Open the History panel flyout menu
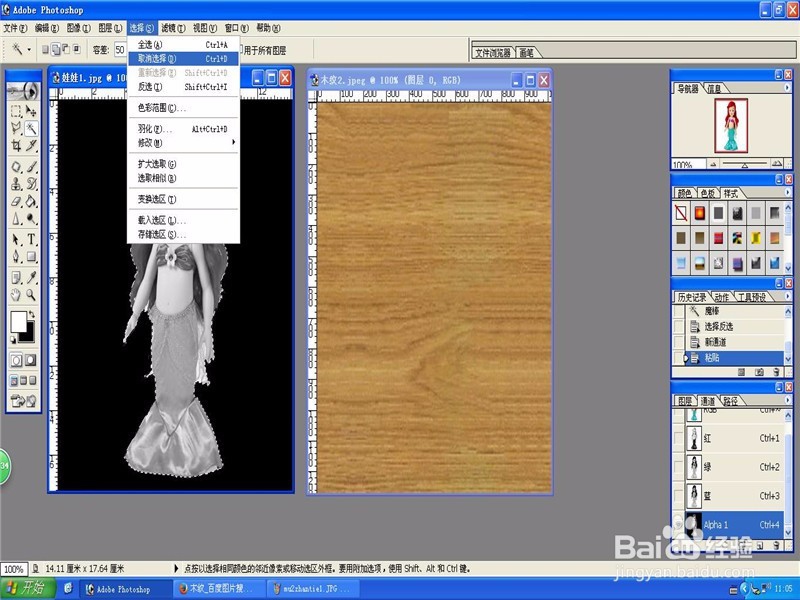 click(787, 296)
